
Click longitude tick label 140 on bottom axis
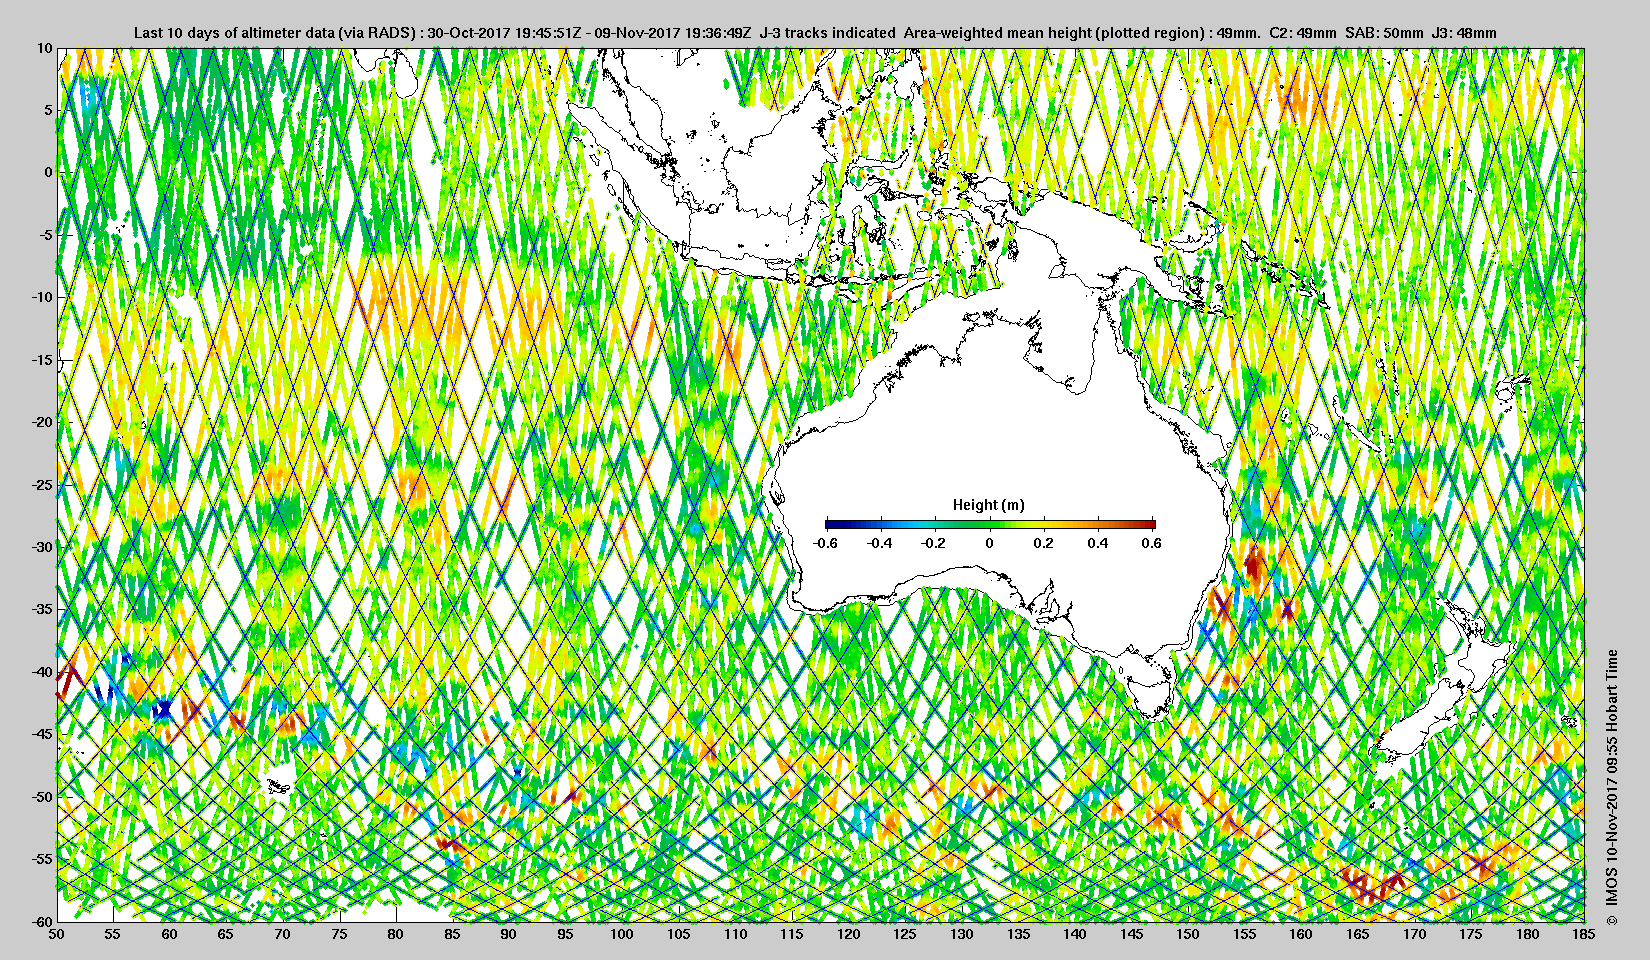1075,935
